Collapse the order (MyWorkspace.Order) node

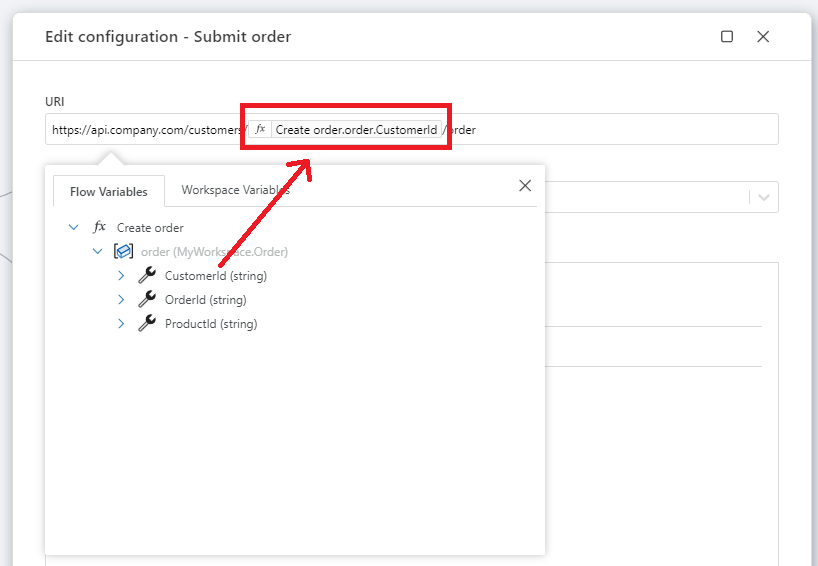point(98,252)
